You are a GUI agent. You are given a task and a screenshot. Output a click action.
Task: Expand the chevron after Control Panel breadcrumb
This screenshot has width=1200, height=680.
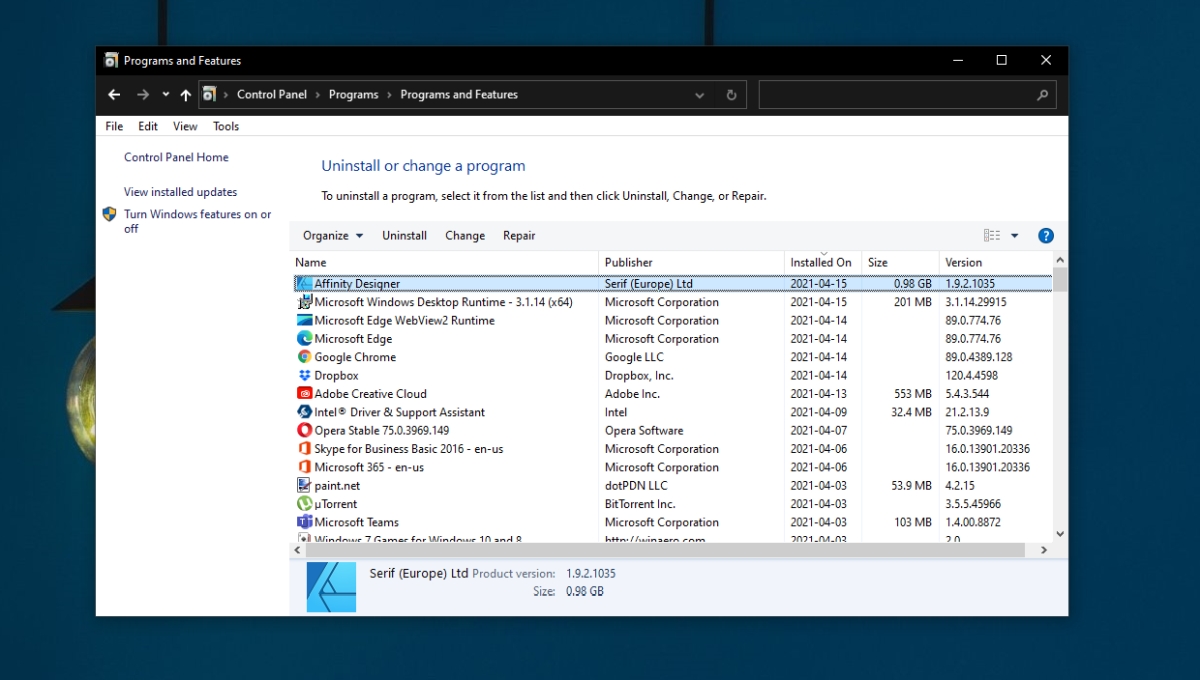pyautogui.click(x=318, y=95)
